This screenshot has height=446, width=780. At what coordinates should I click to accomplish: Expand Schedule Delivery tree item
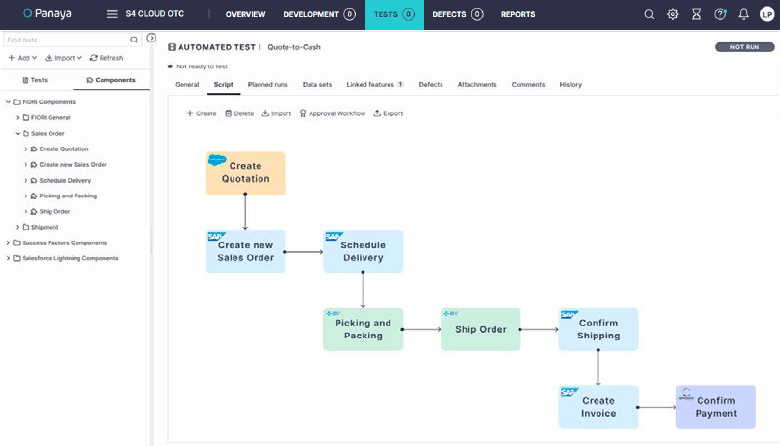coord(26,180)
